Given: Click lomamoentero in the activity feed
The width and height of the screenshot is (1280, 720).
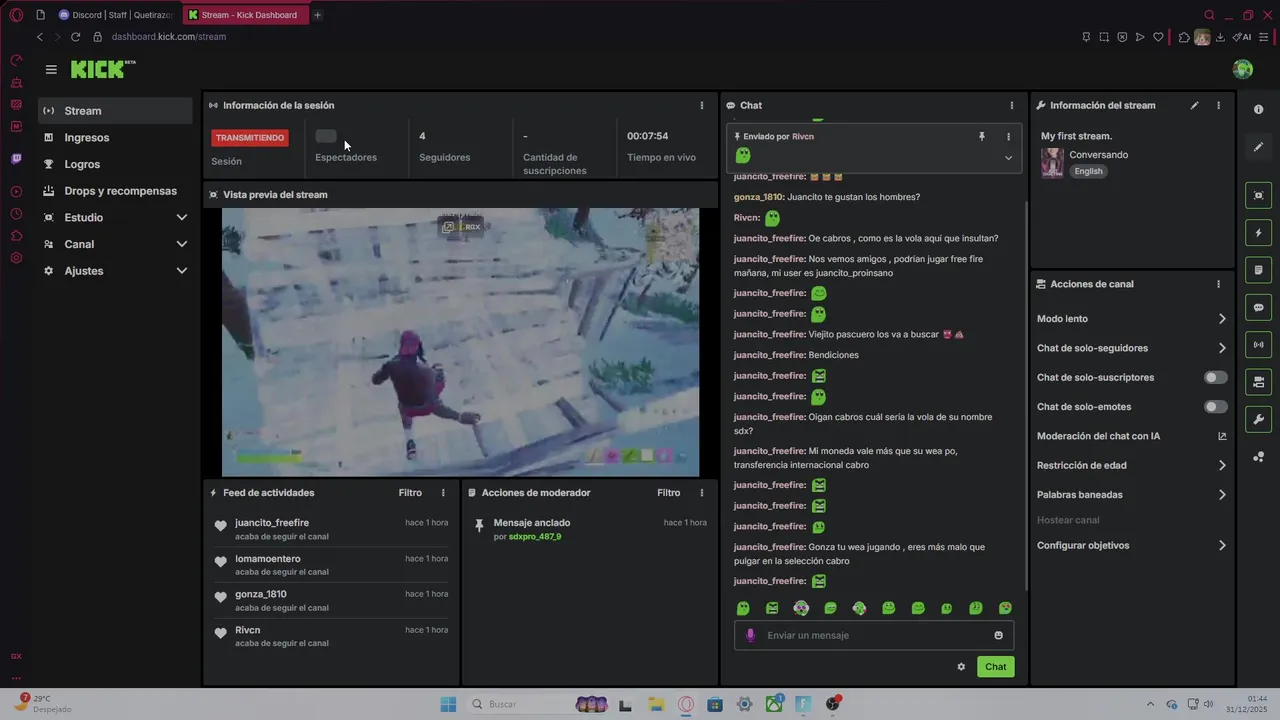Looking at the screenshot, I should [x=268, y=559].
